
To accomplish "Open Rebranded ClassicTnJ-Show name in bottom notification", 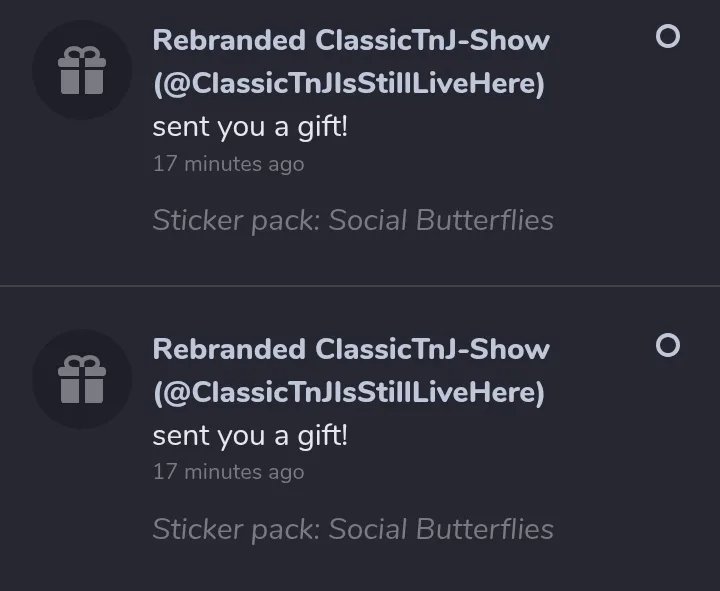I will point(351,349).
